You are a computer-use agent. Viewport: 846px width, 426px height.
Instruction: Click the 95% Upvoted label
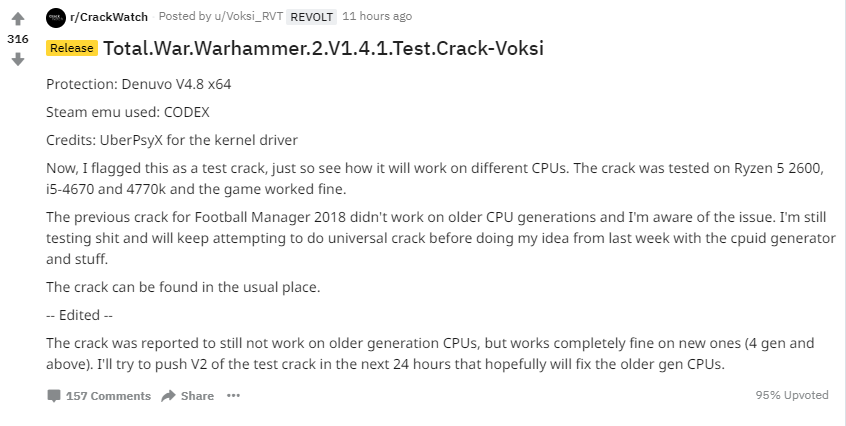(791, 395)
